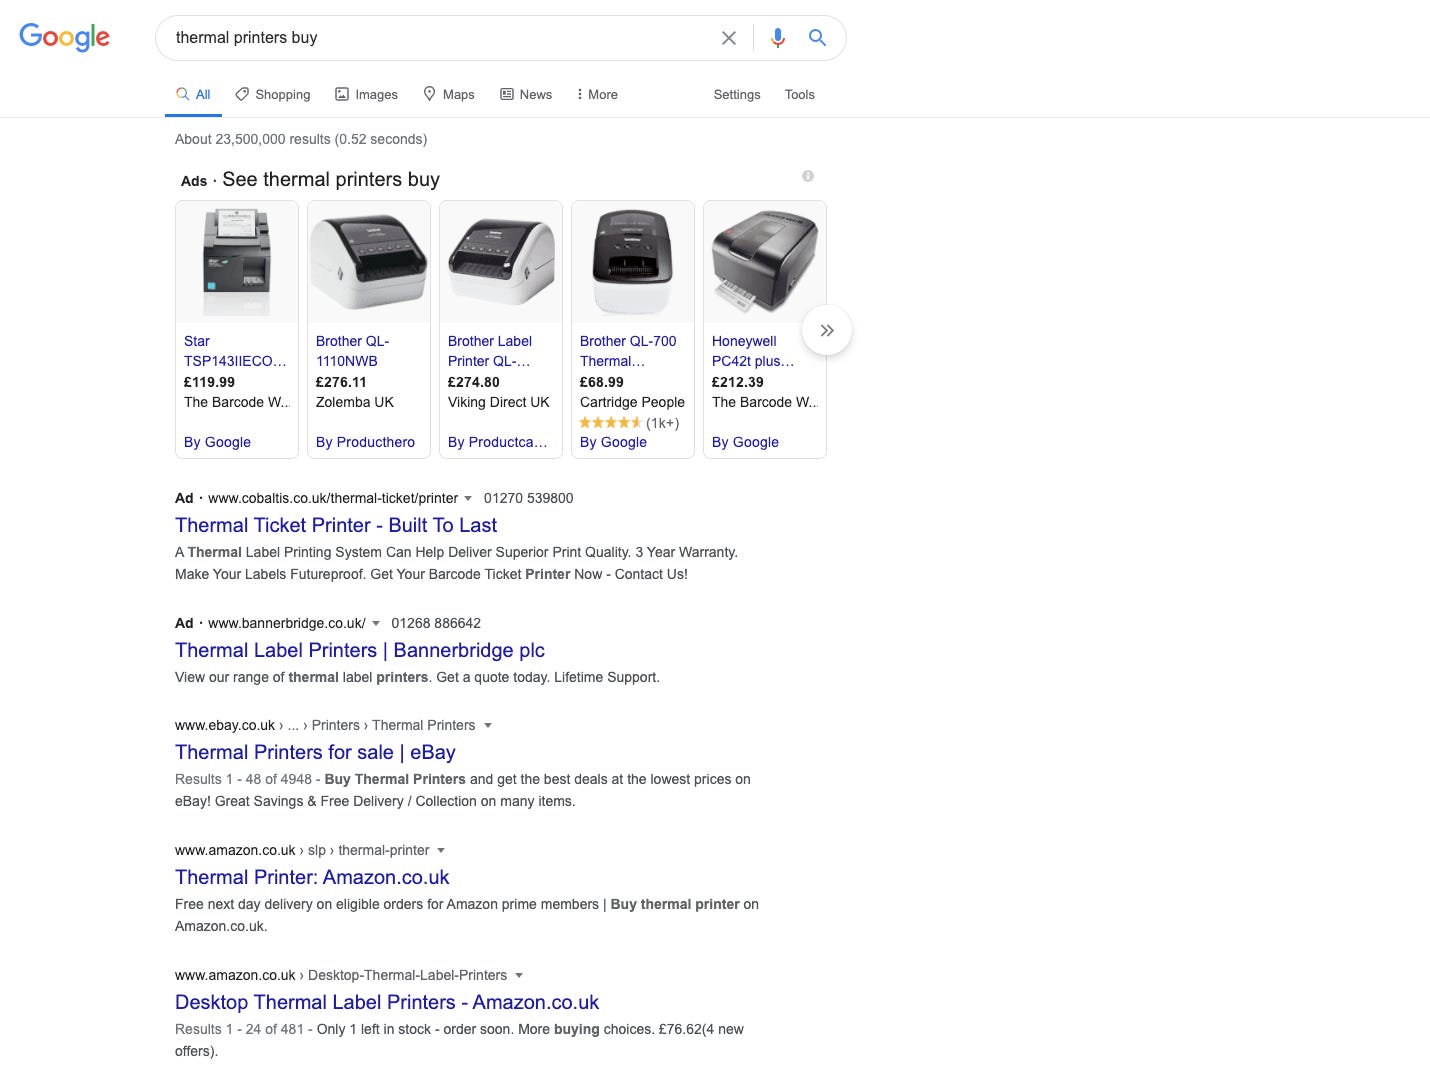Switch to the Shopping tab
Viewport: 1430px width, 1070px height.
point(273,94)
